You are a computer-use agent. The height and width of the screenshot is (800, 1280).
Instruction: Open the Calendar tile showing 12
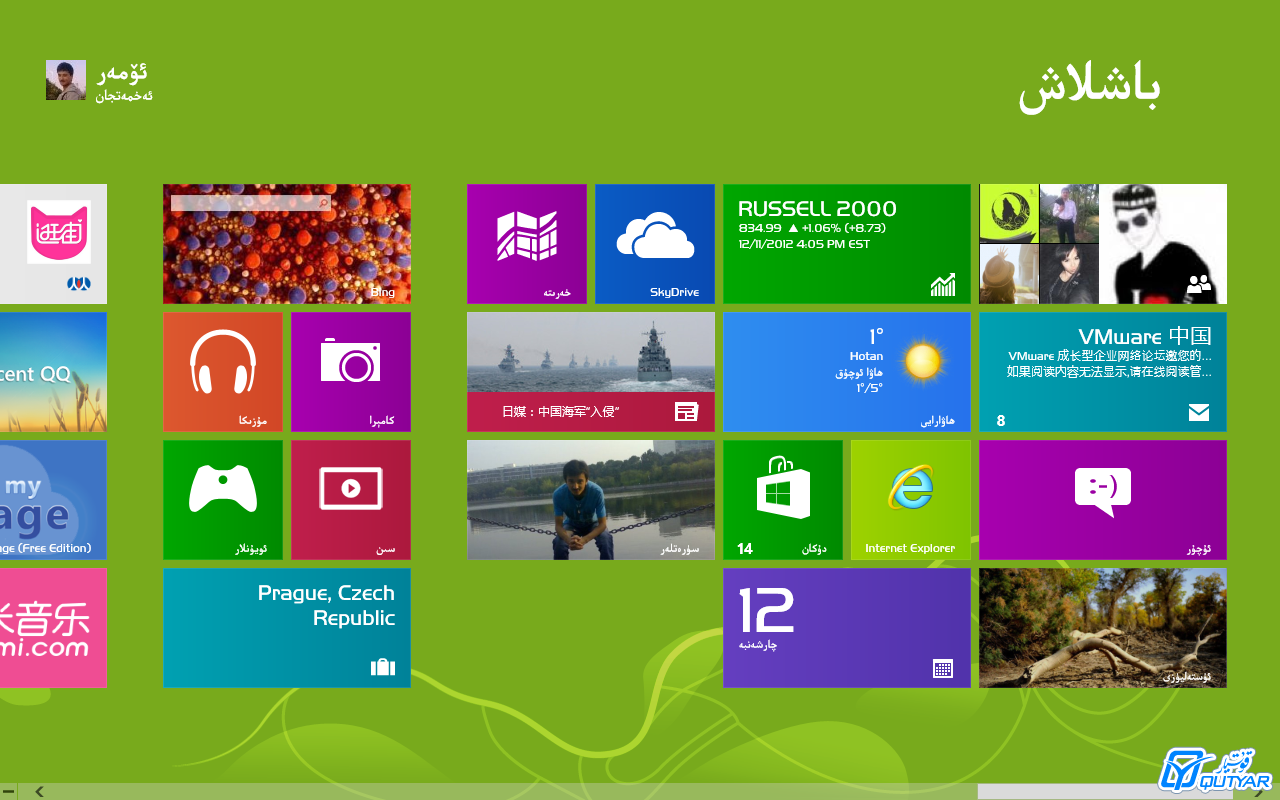pyautogui.click(x=847, y=628)
